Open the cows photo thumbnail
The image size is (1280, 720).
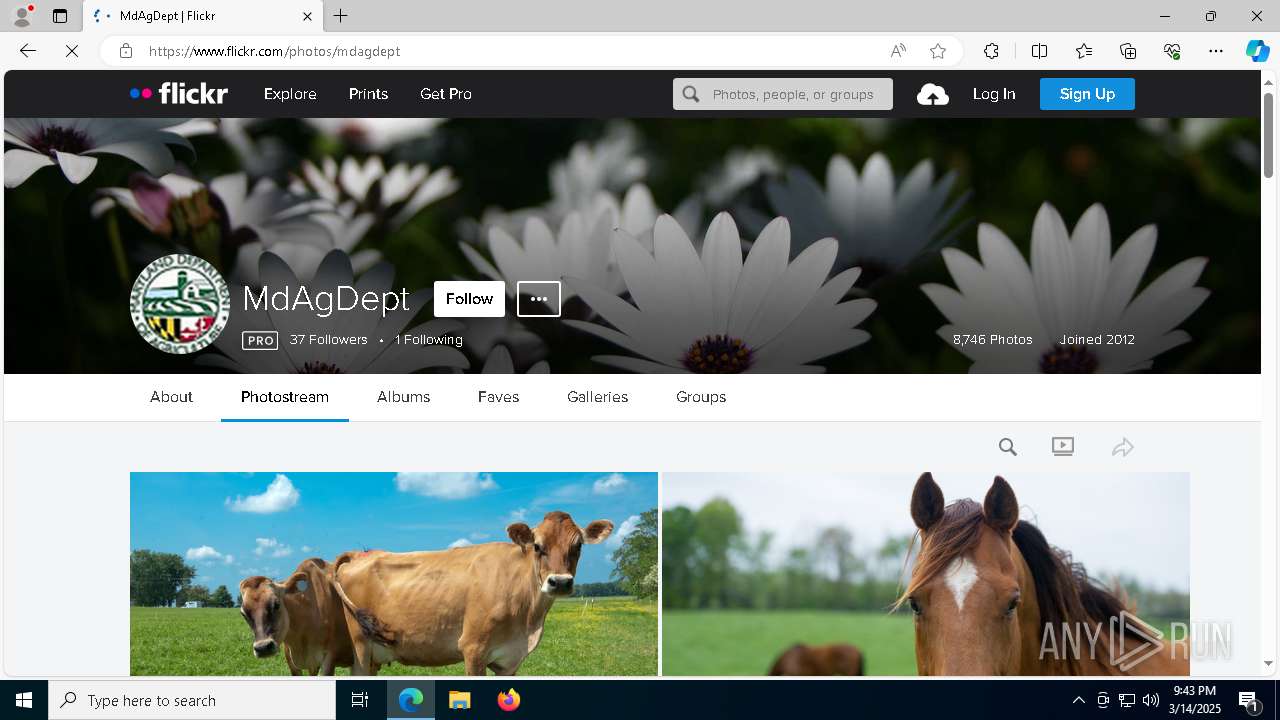pos(394,574)
